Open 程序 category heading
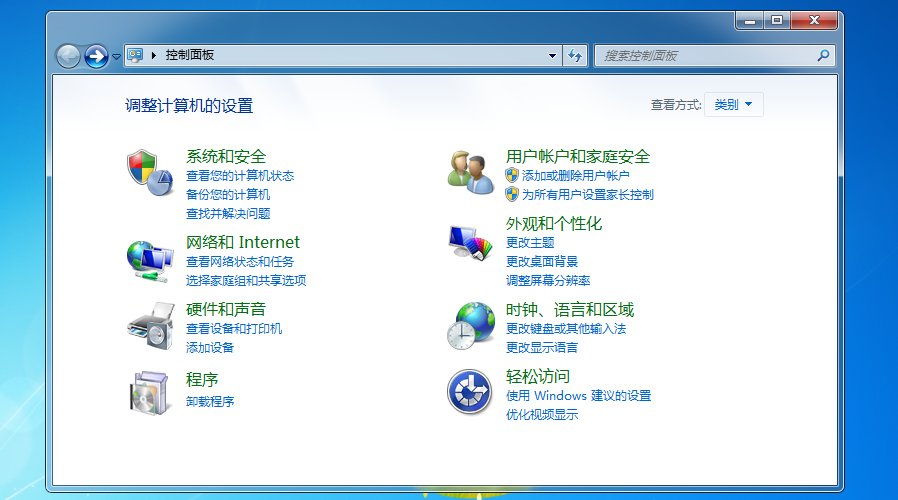898x500 pixels. [202, 380]
